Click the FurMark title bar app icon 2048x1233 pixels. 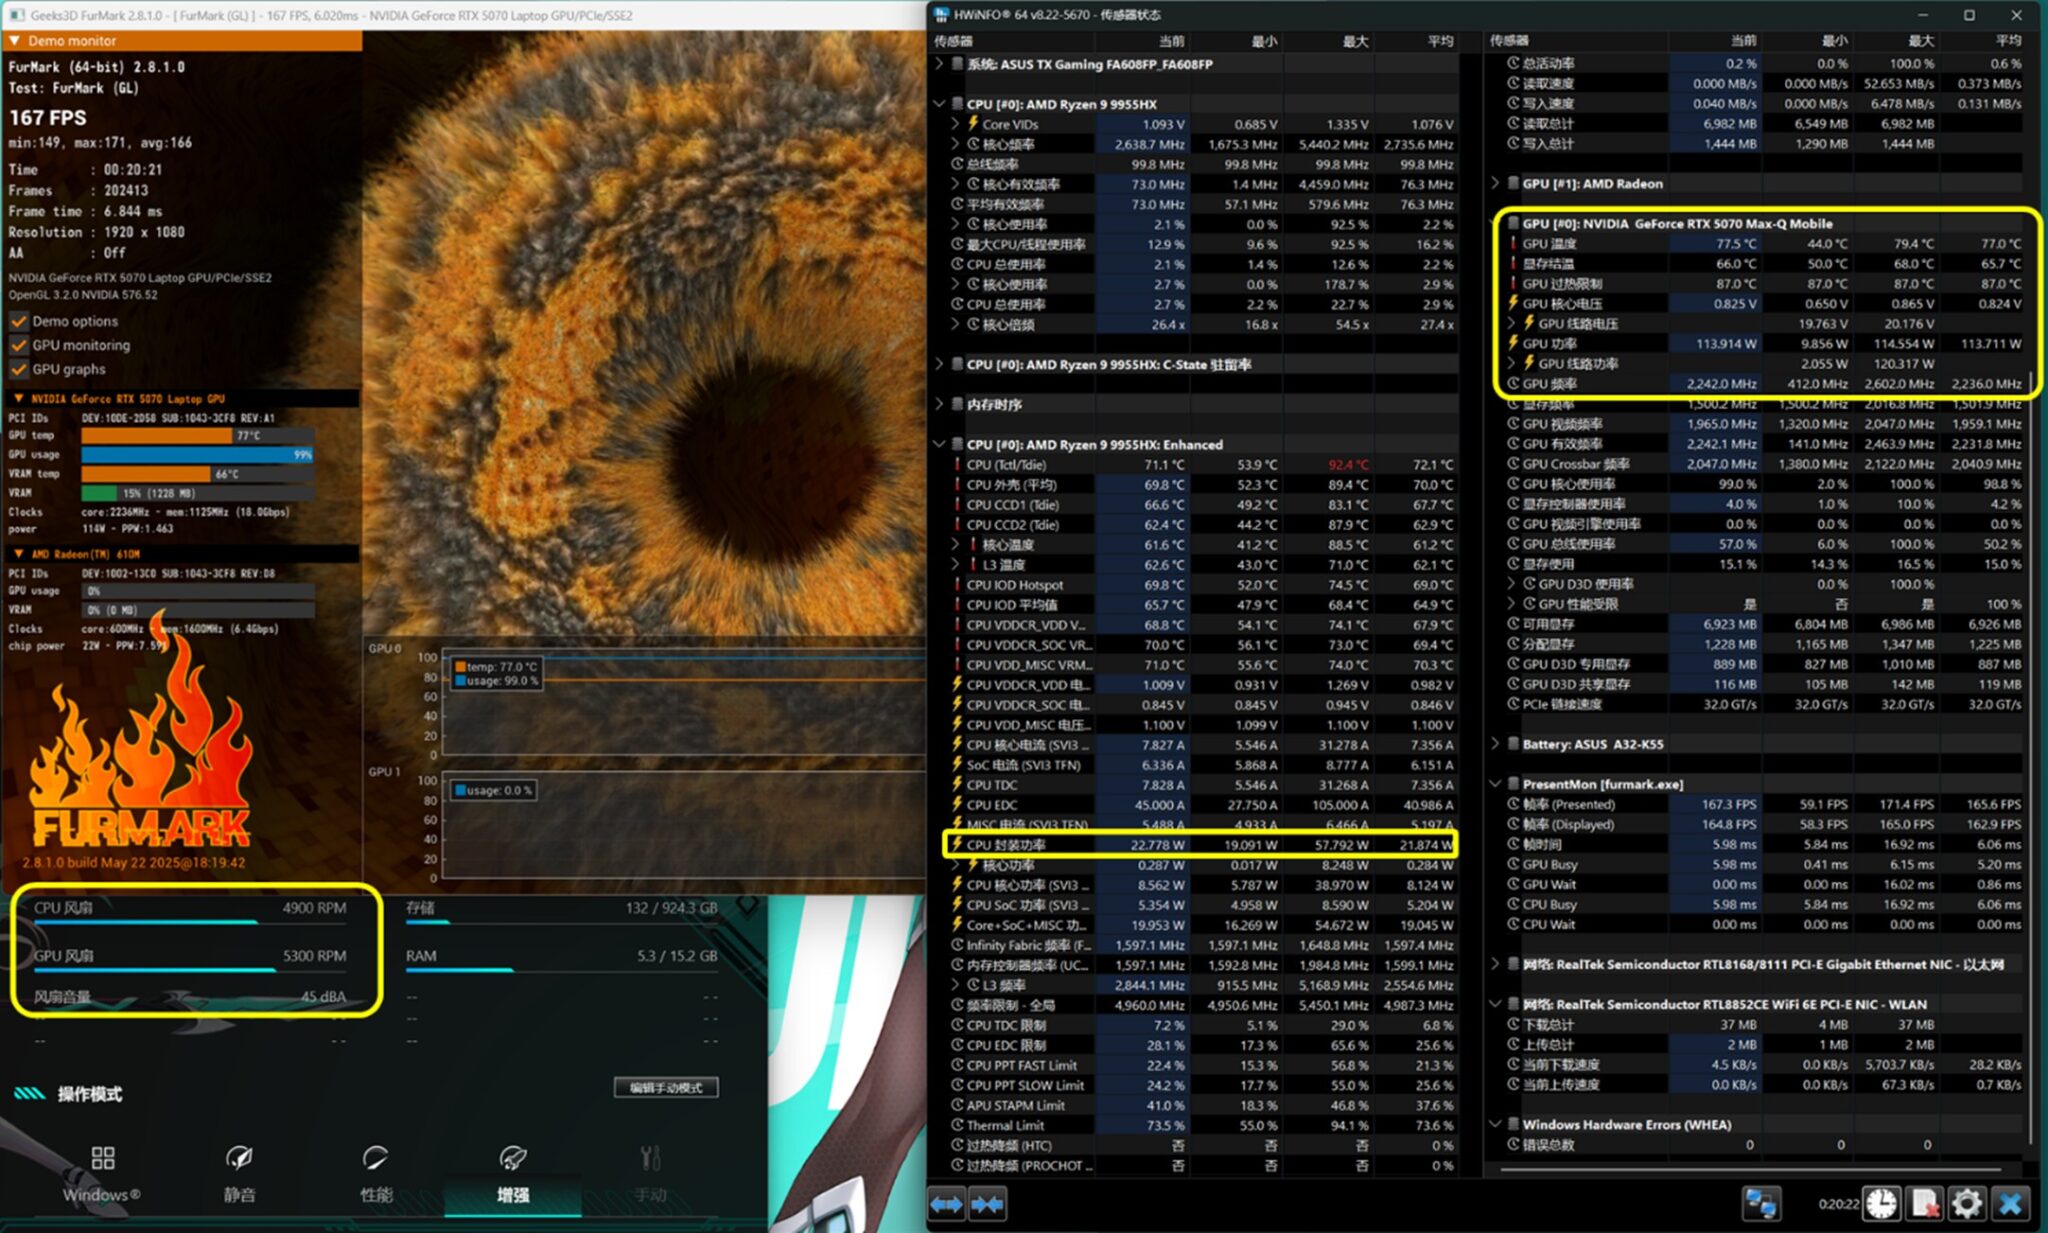coord(16,15)
